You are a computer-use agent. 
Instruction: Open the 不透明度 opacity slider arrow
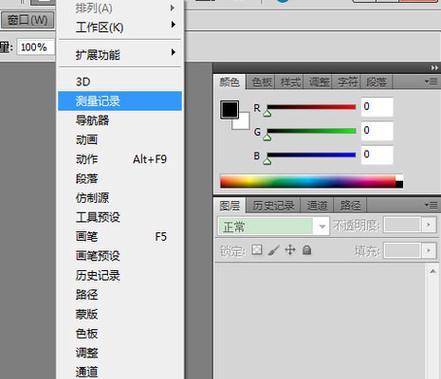pos(429,225)
